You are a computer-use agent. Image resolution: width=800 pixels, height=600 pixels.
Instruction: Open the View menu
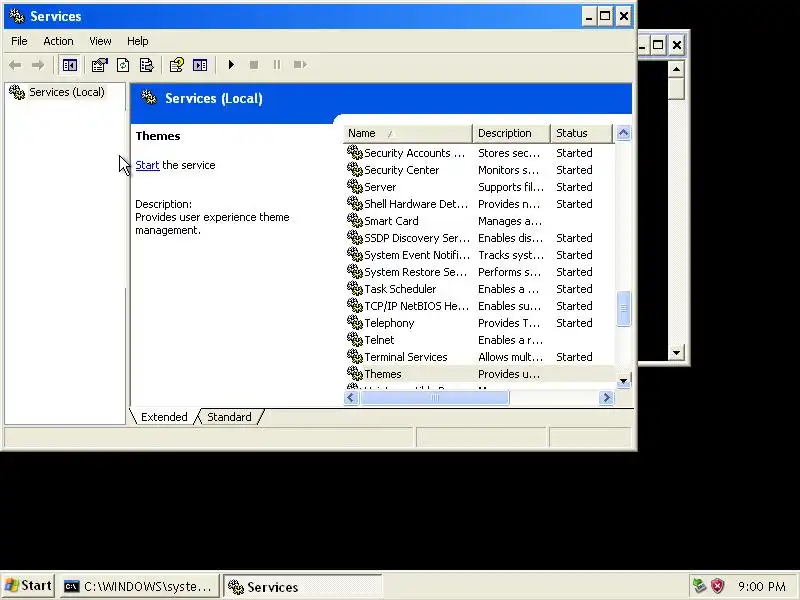[x=100, y=41]
